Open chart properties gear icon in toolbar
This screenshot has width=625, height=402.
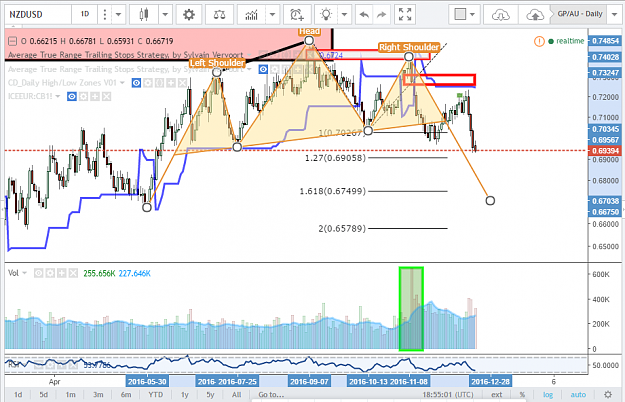(189, 15)
